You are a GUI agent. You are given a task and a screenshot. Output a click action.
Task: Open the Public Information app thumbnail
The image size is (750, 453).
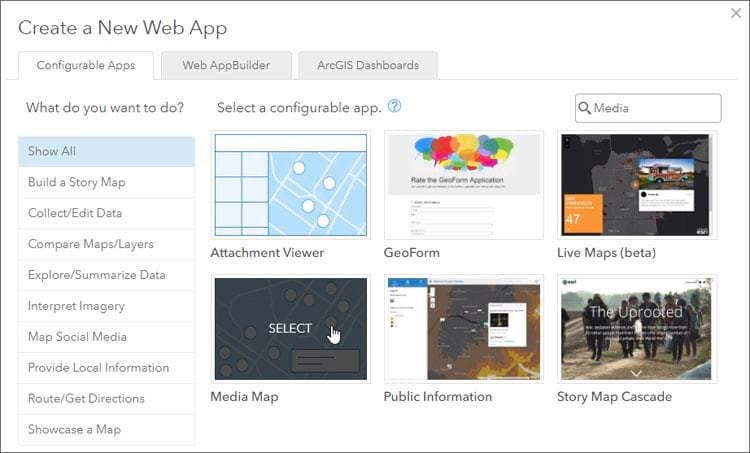[464, 329]
